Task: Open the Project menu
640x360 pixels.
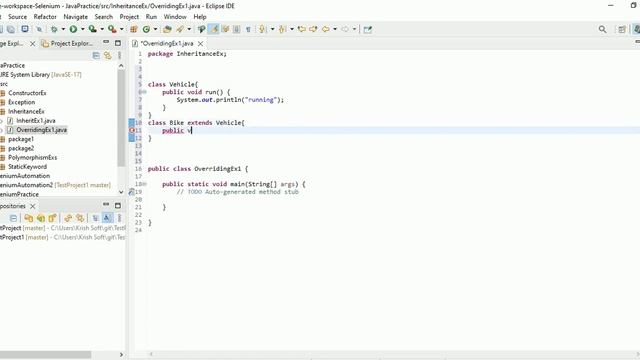Action: click(x=129, y=17)
